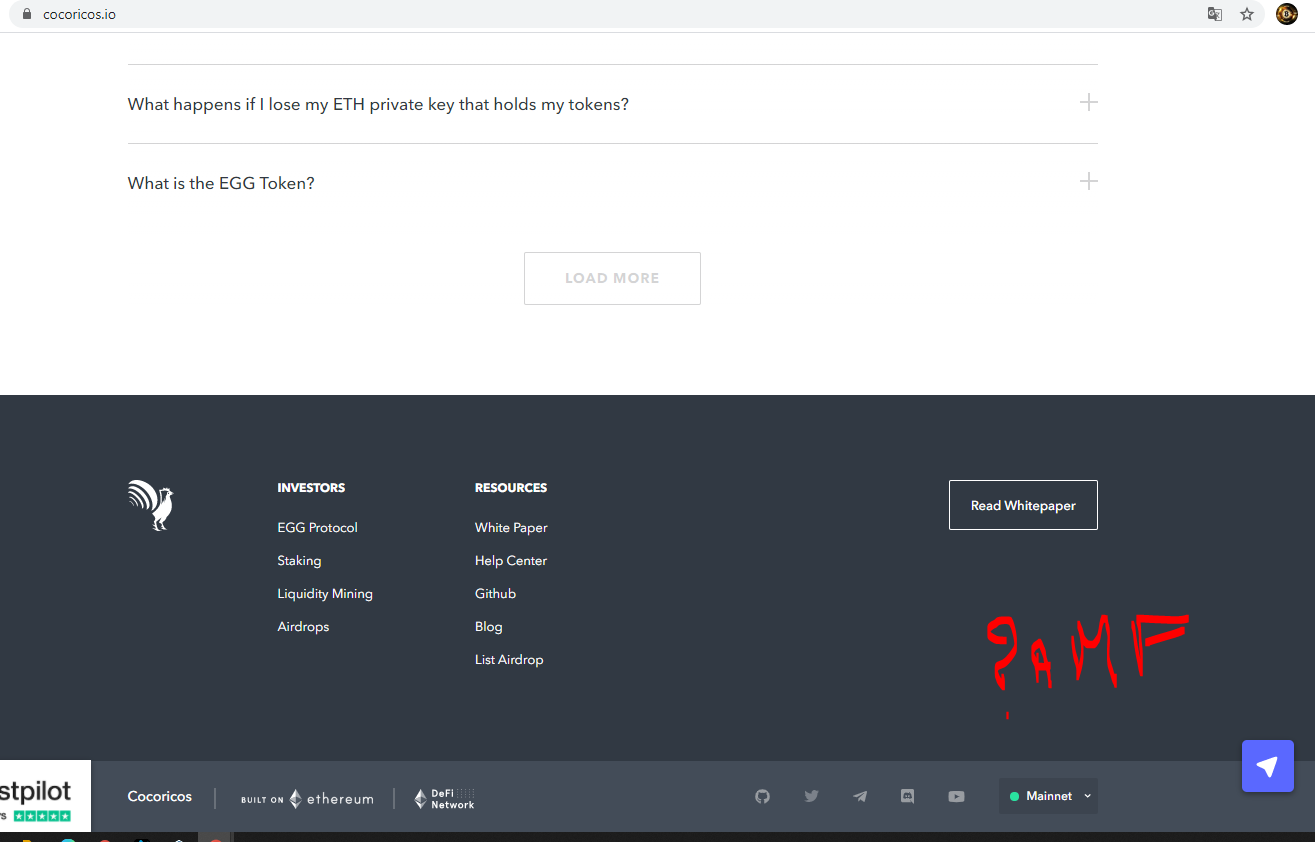Screen dimensions: 1315x842
Task: Open the White Paper link
Action: pos(511,527)
